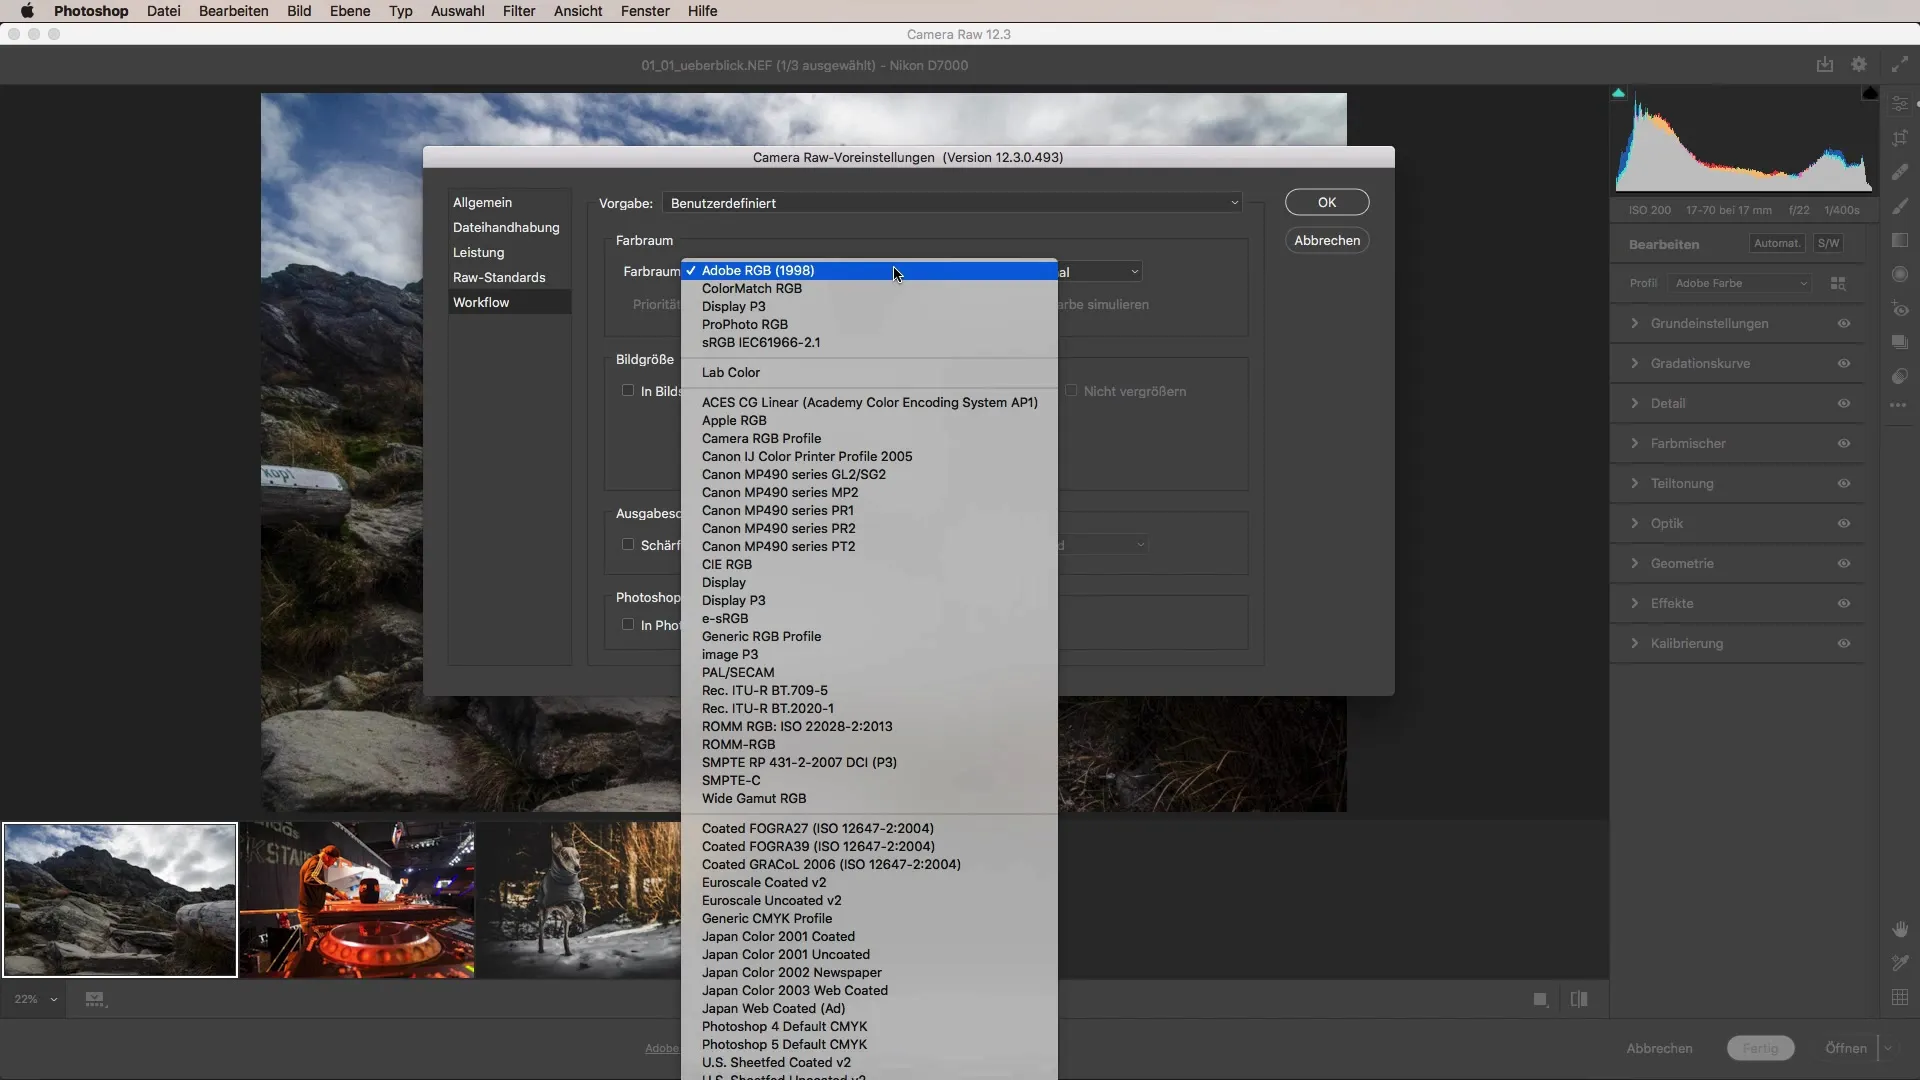Select the Radial filter tool
This screenshot has width=1920, height=1080.
1900,274
